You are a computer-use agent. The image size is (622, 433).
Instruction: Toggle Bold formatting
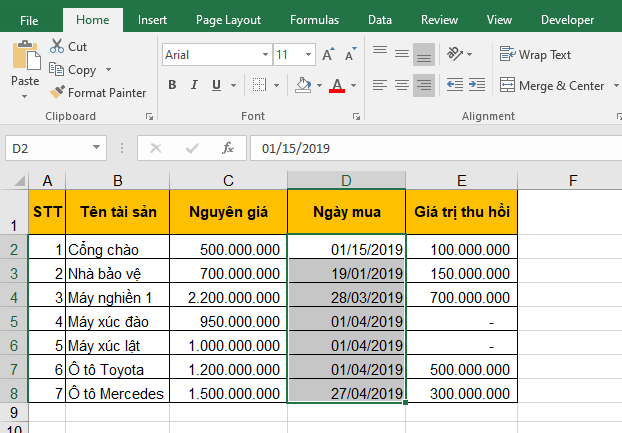pyautogui.click(x=172, y=85)
